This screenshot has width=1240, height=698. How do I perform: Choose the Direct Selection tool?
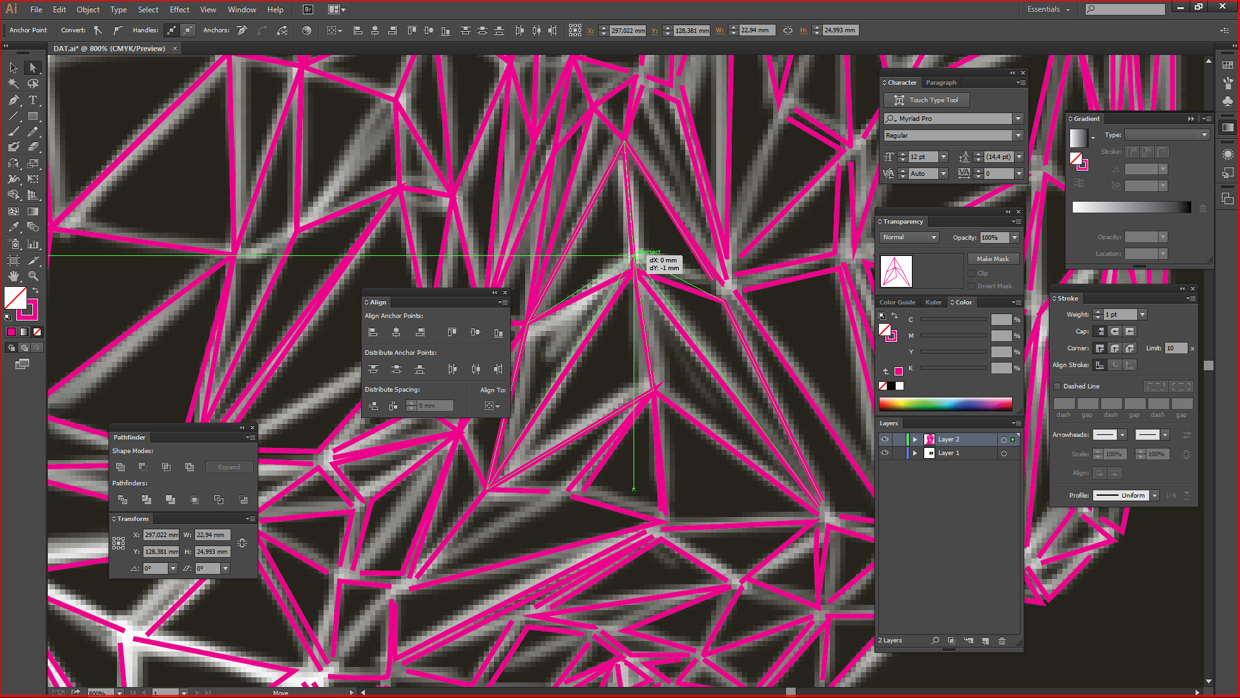(33, 68)
